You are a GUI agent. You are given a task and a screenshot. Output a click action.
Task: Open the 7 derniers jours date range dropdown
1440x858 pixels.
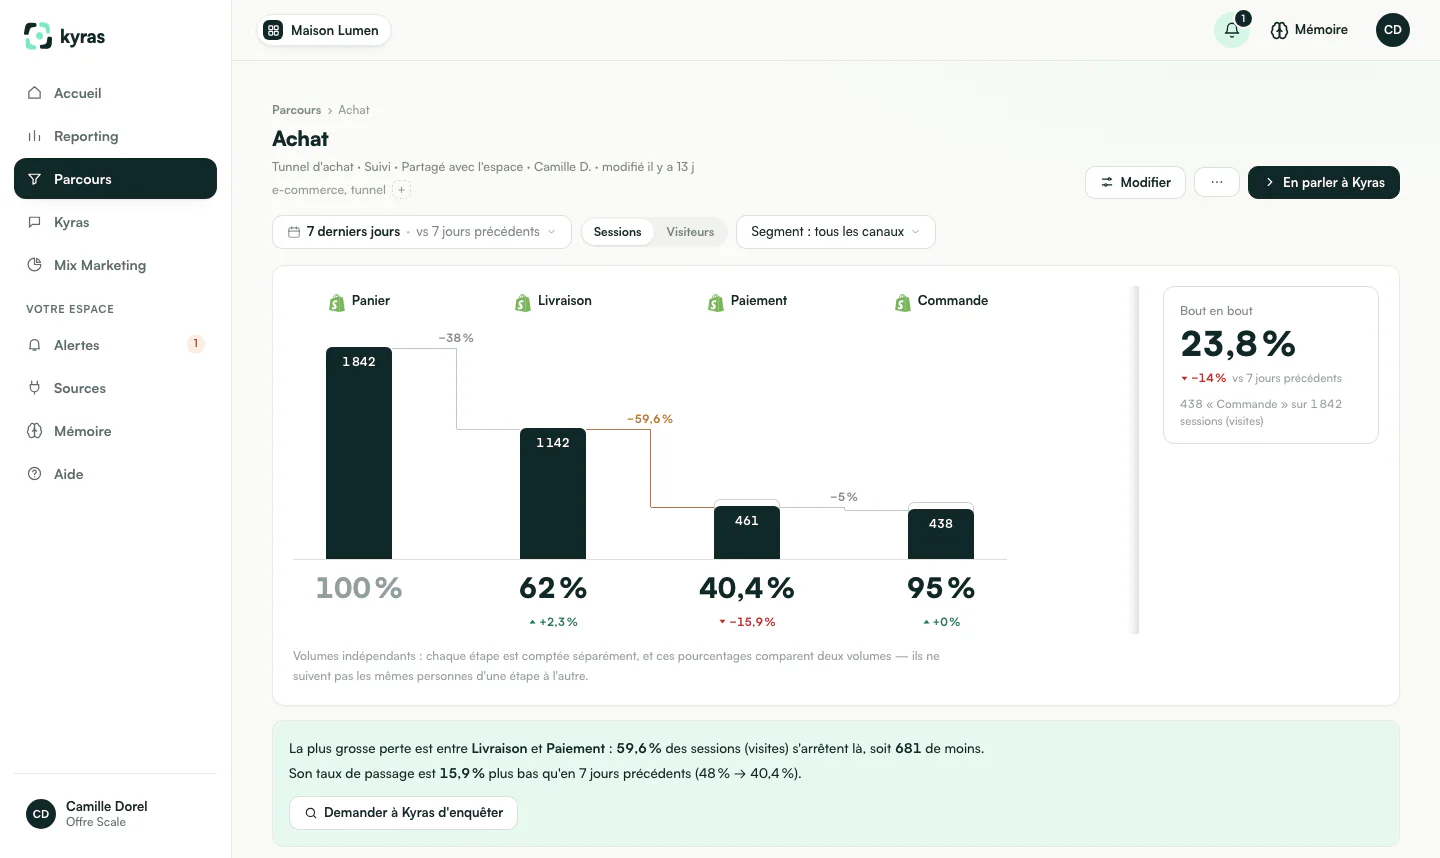point(422,232)
